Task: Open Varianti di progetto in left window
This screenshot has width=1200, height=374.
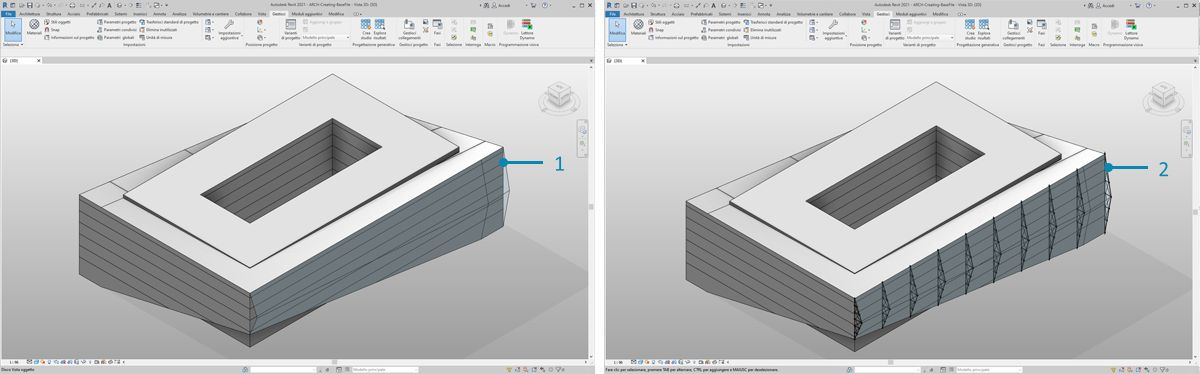Action: pyautogui.click(x=290, y=30)
